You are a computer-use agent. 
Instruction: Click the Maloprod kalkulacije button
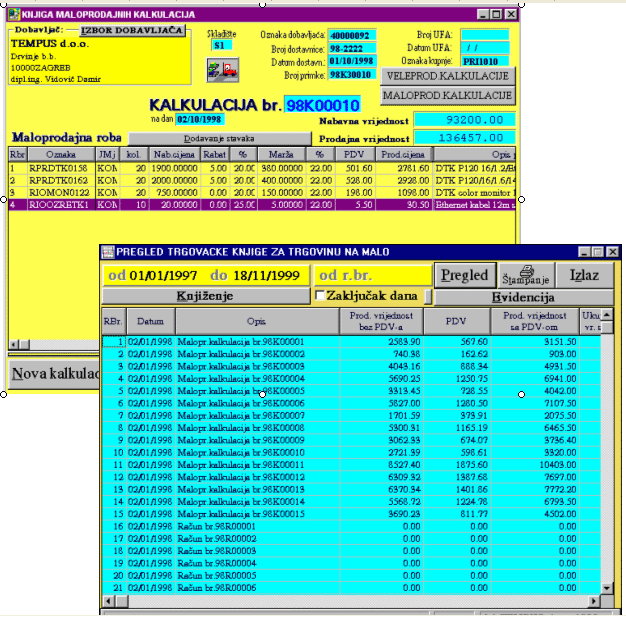(x=448, y=96)
